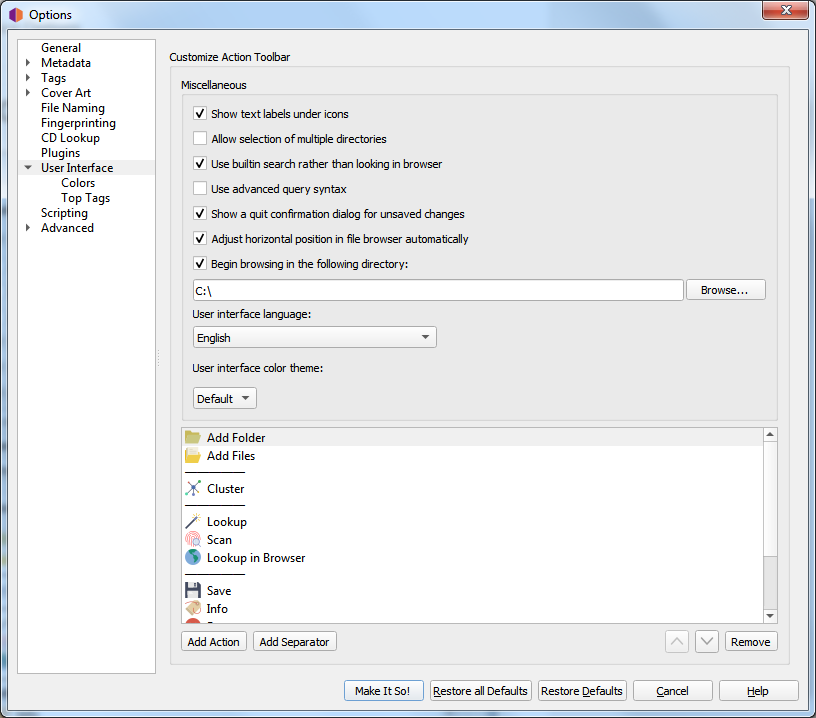Viewport: 816px width, 718px height.
Task: Expand the Metadata tree section
Action: tap(28, 63)
